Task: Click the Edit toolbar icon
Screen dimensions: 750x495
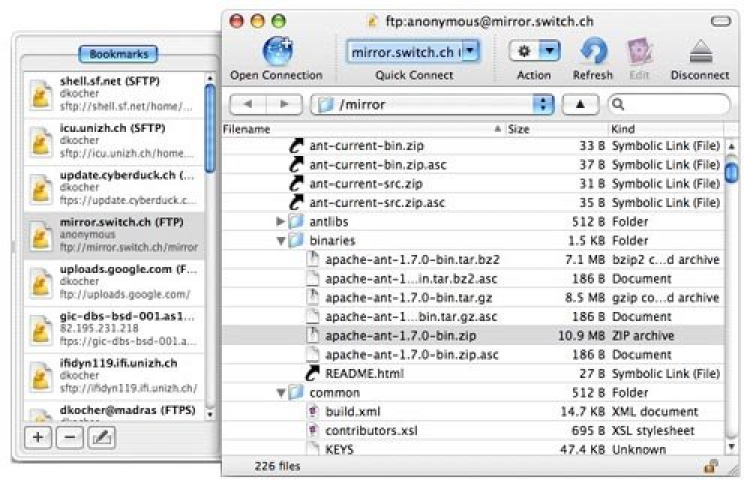Action: pyautogui.click(x=640, y=52)
